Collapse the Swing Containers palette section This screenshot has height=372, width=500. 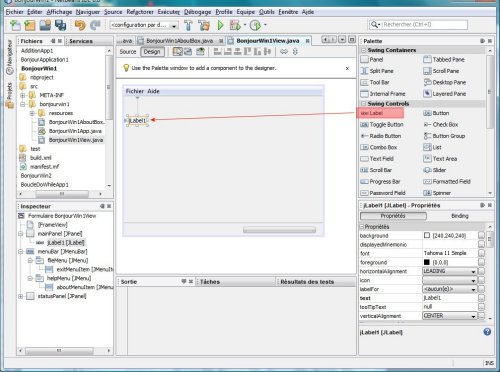tap(364, 50)
